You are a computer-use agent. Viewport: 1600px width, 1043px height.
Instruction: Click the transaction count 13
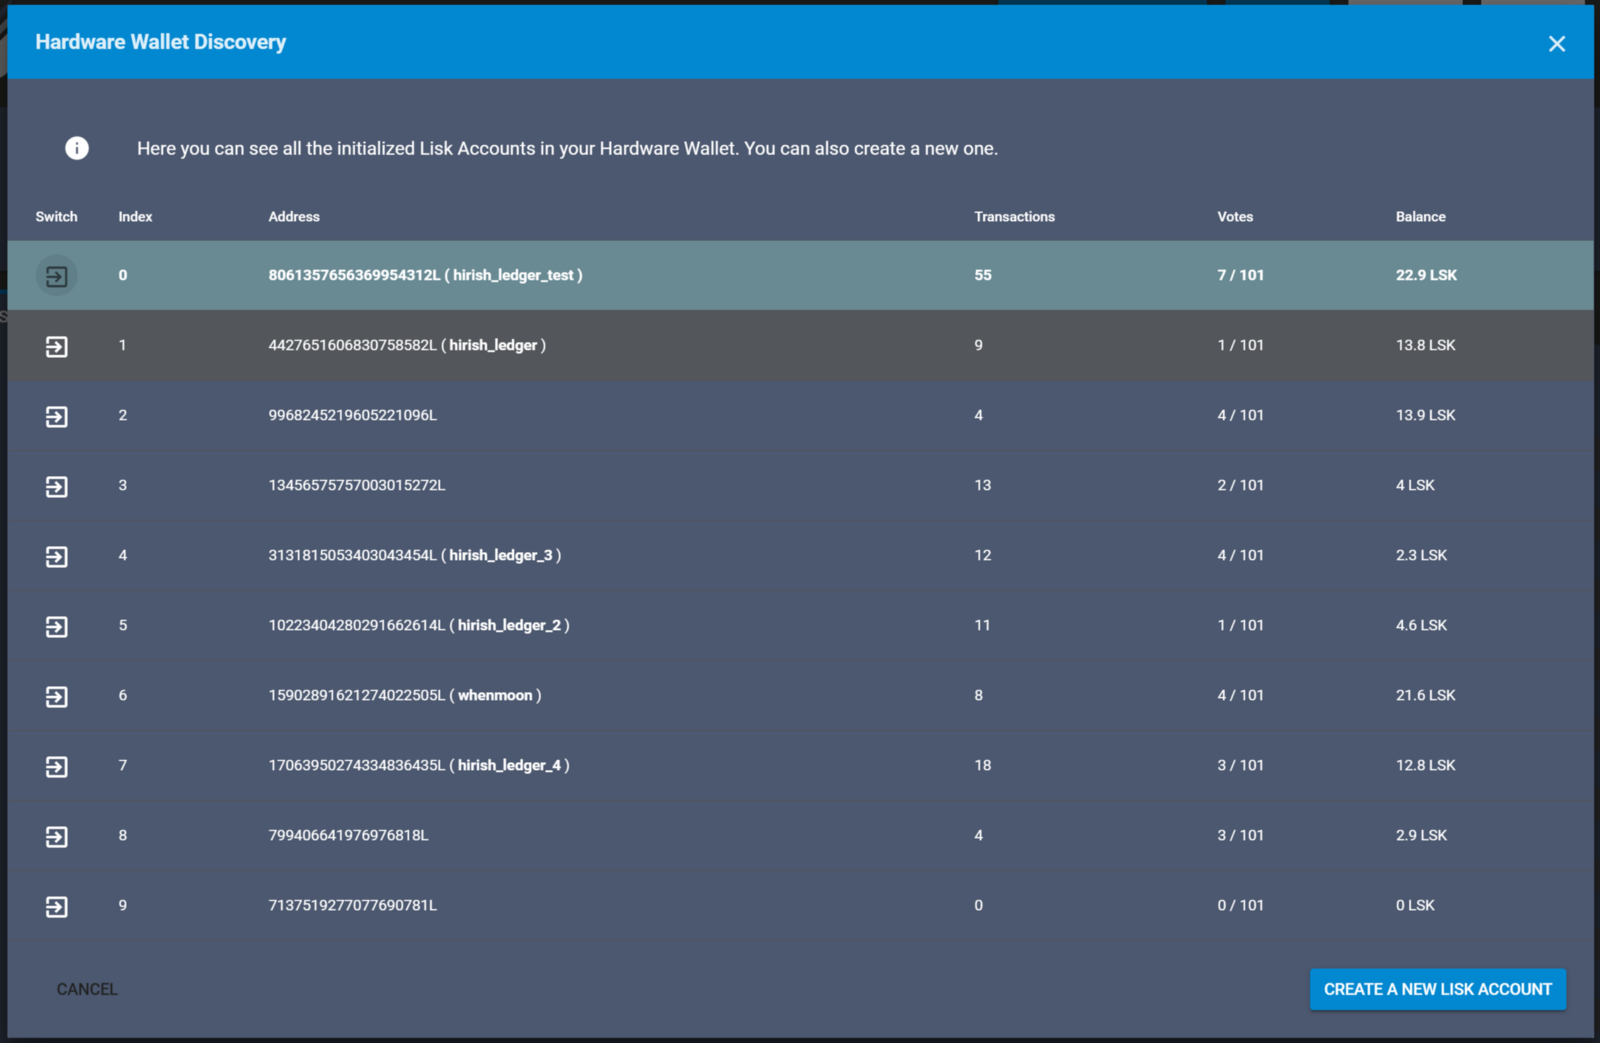[983, 485]
